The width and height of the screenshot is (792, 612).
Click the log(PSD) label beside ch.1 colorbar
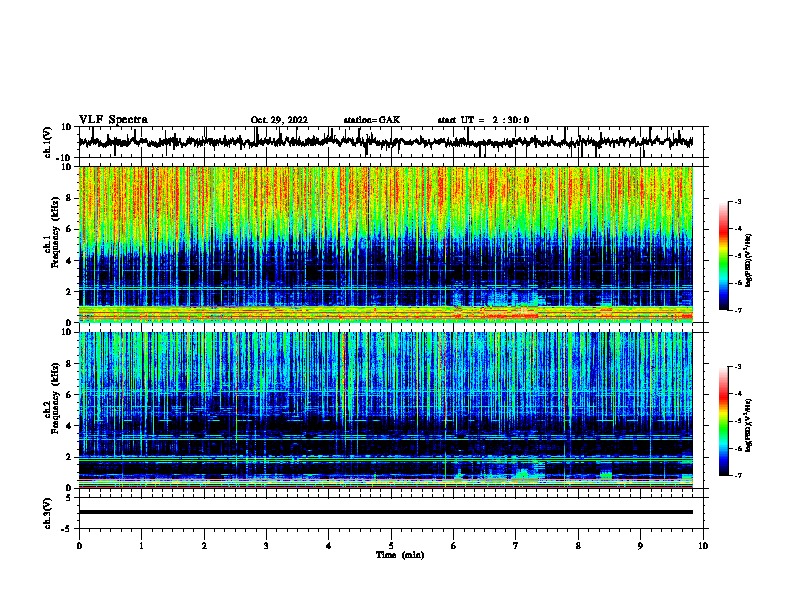pyautogui.click(x=748, y=260)
